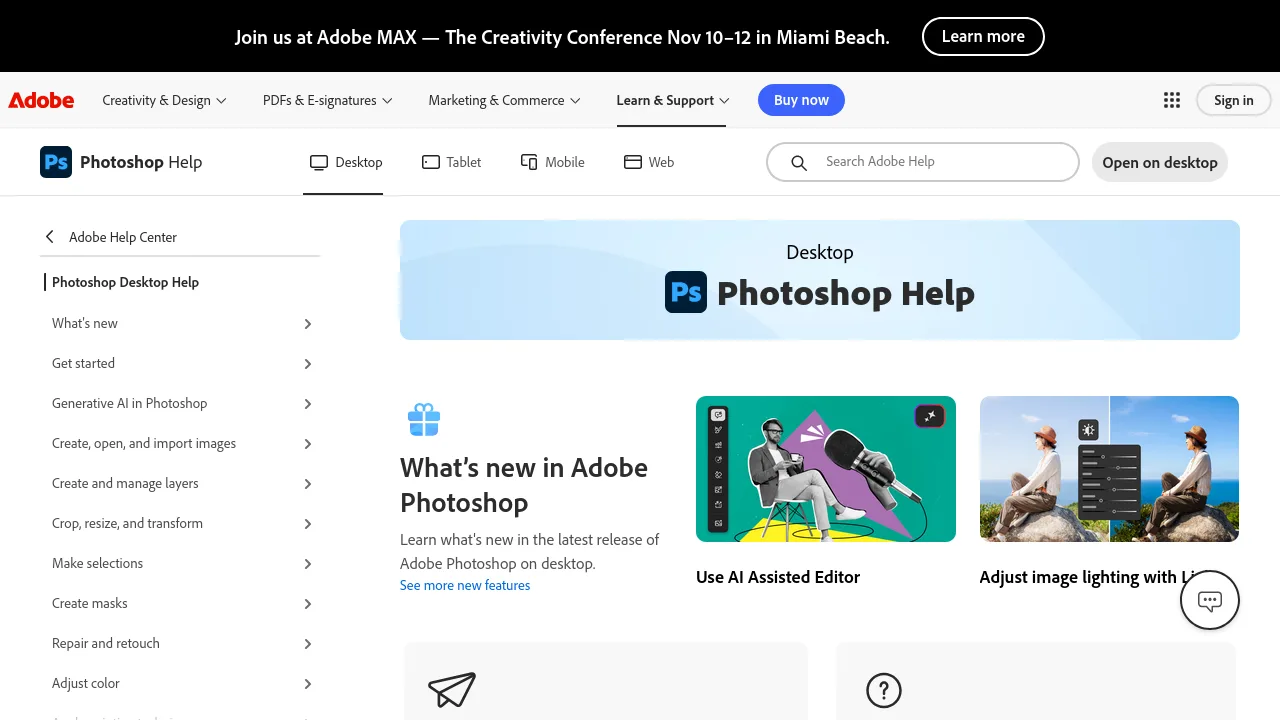Screen dimensions: 1280x720
Task: Open the Marketing & Commerce menu
Action: 505,100
